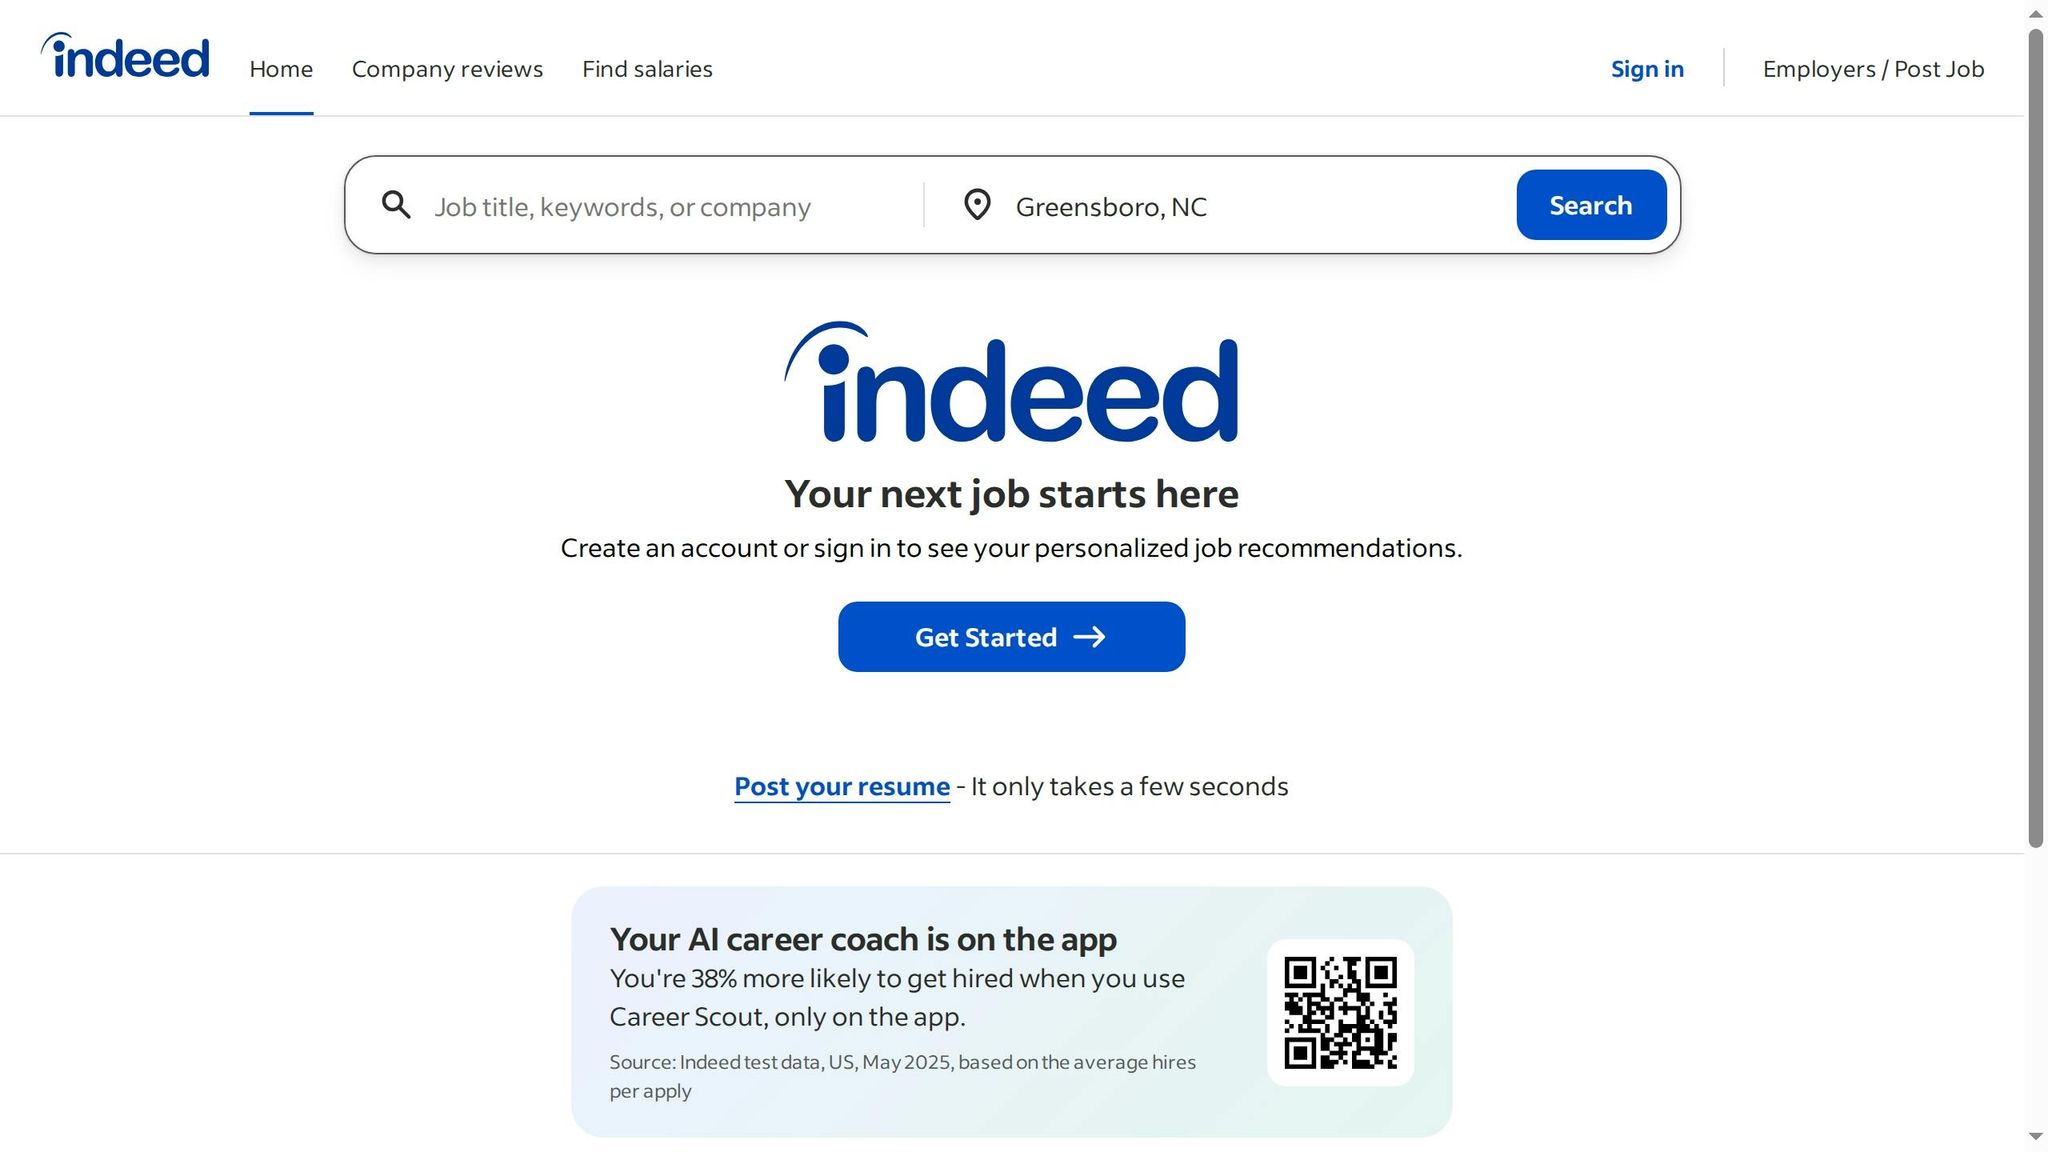
Task: Open Find salaries page
Action: pos(647,69)
